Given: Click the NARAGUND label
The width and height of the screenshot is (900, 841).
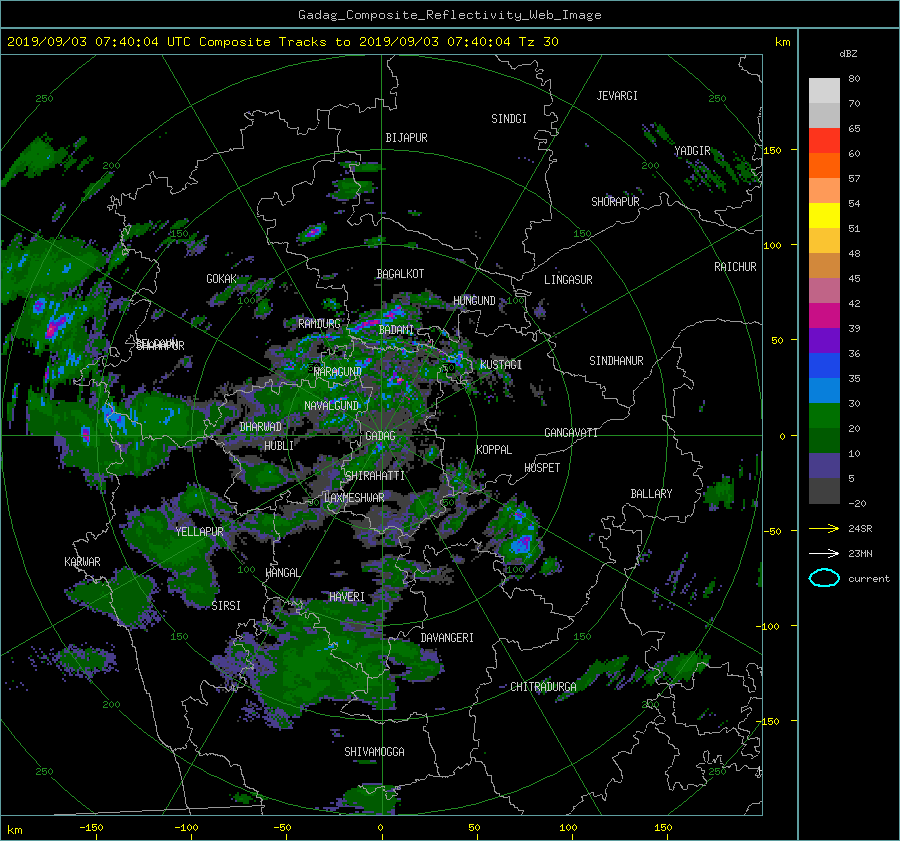Looking at the screenshot, I should (338, 371).
